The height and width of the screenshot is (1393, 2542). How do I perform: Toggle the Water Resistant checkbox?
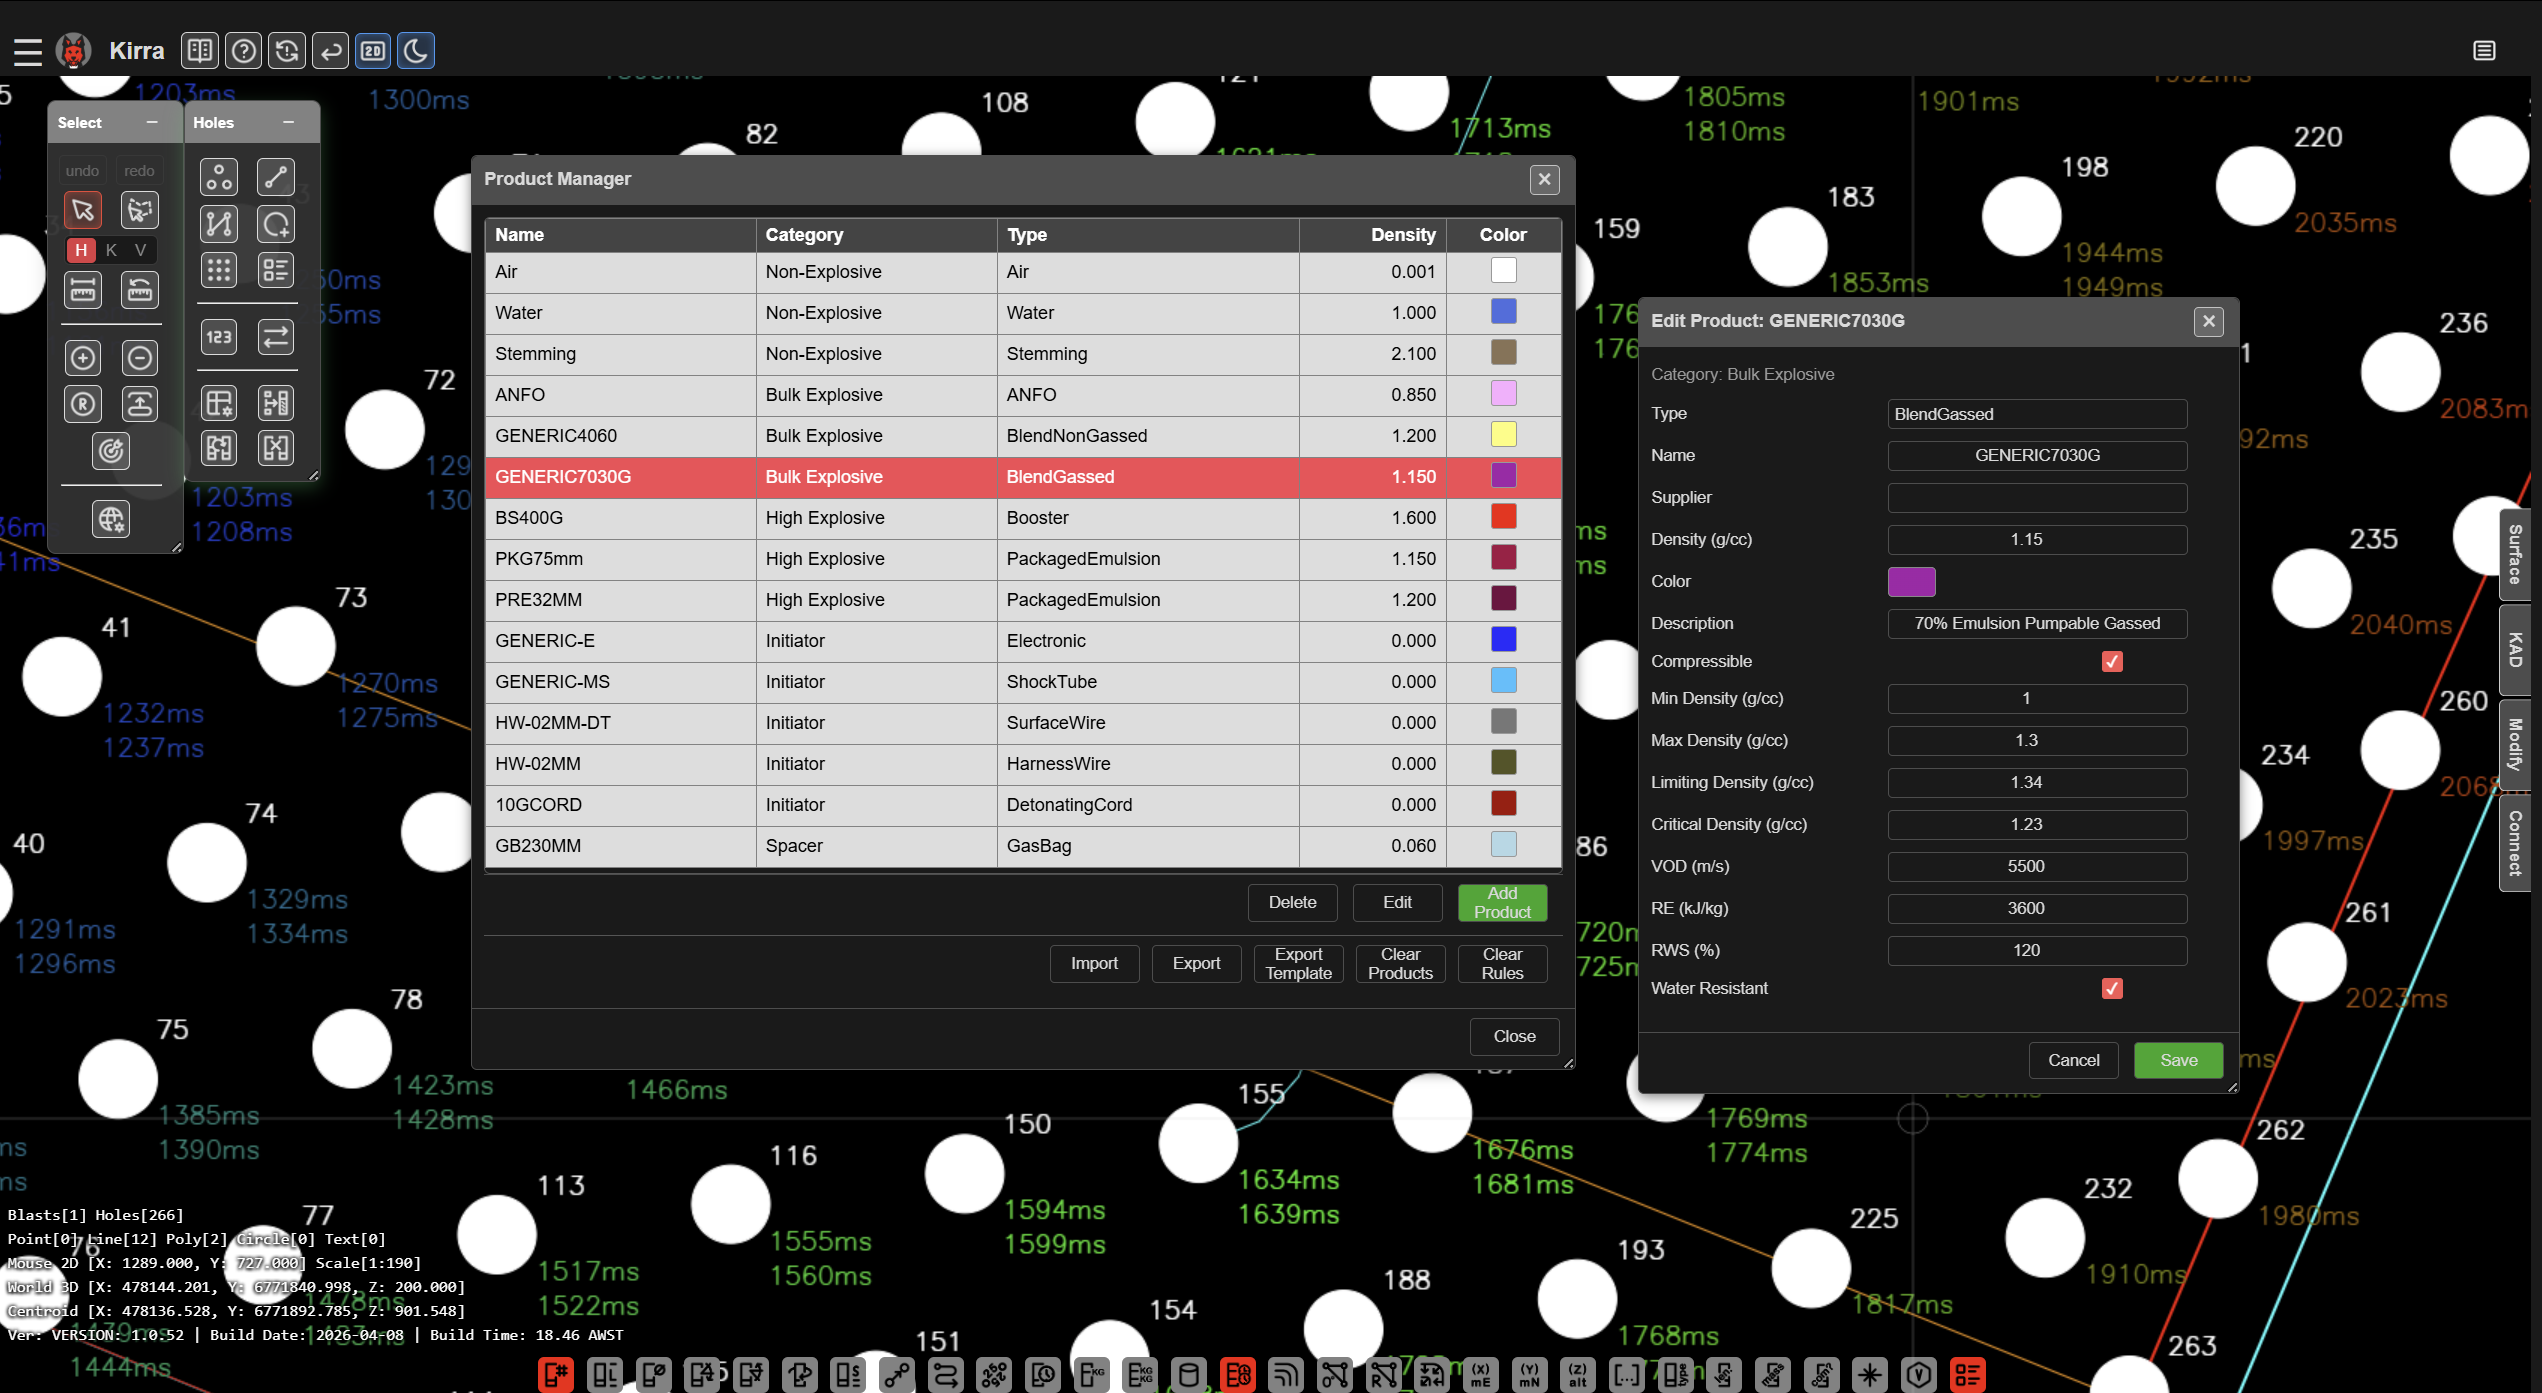pyautogui.click(x=2112, y=989)
